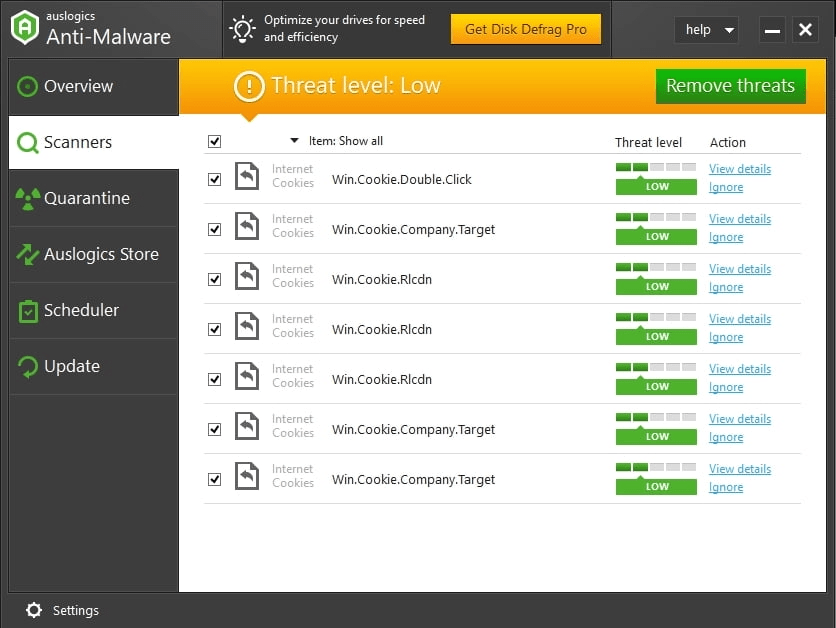Select the Quarantine sidebar icon

(27, 198)
